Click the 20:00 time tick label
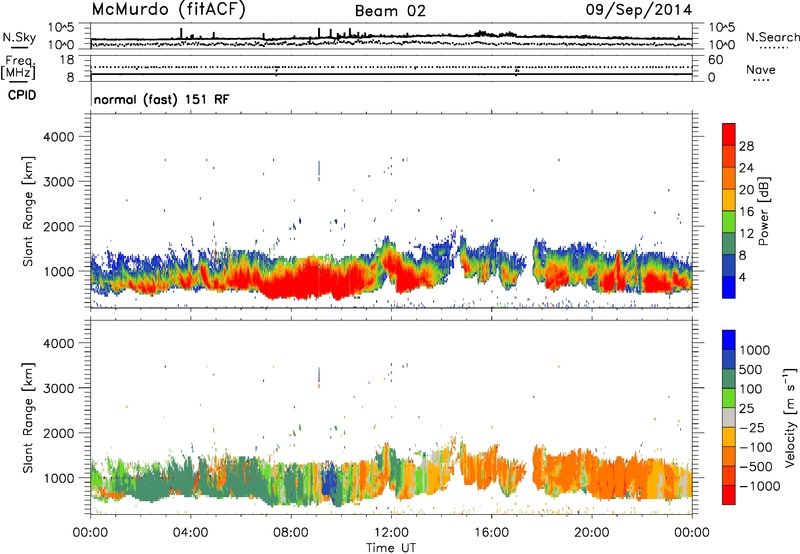 (591, 533)
